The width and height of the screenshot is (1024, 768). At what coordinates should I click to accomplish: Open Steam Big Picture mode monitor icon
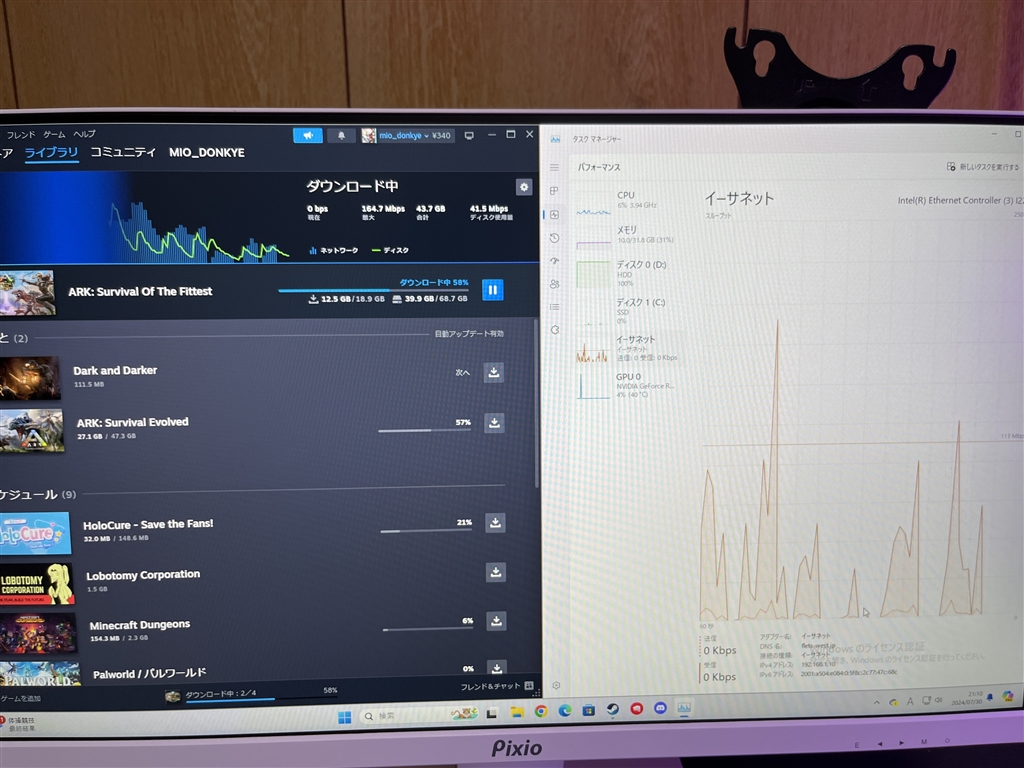click(469, 135)
